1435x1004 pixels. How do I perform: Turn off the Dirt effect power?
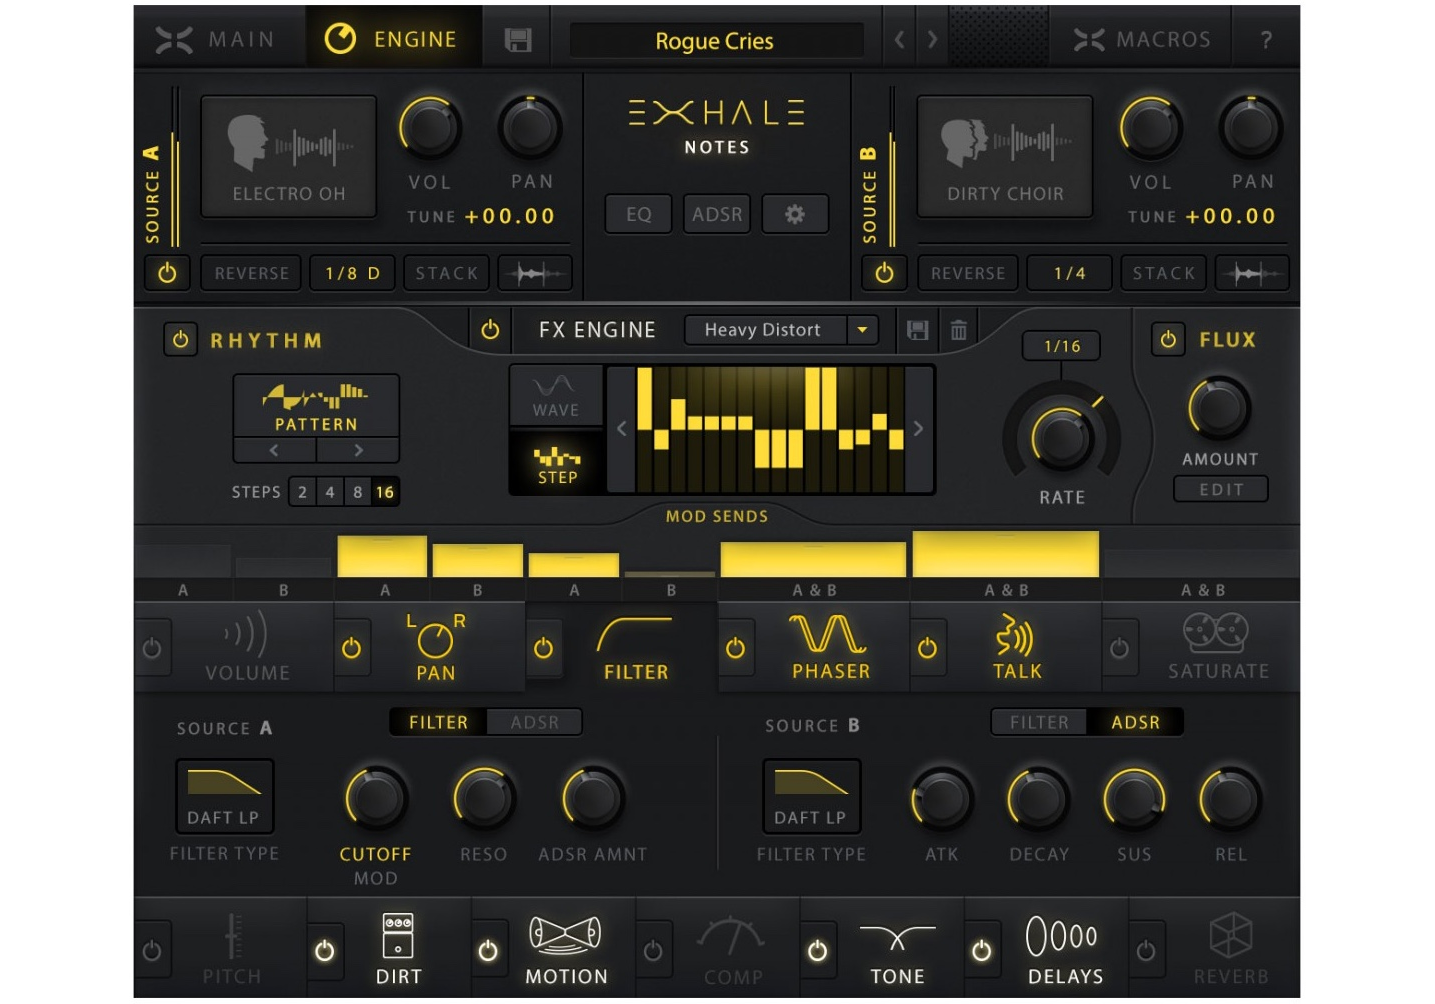pyautogui.click(x=325, y=951)
